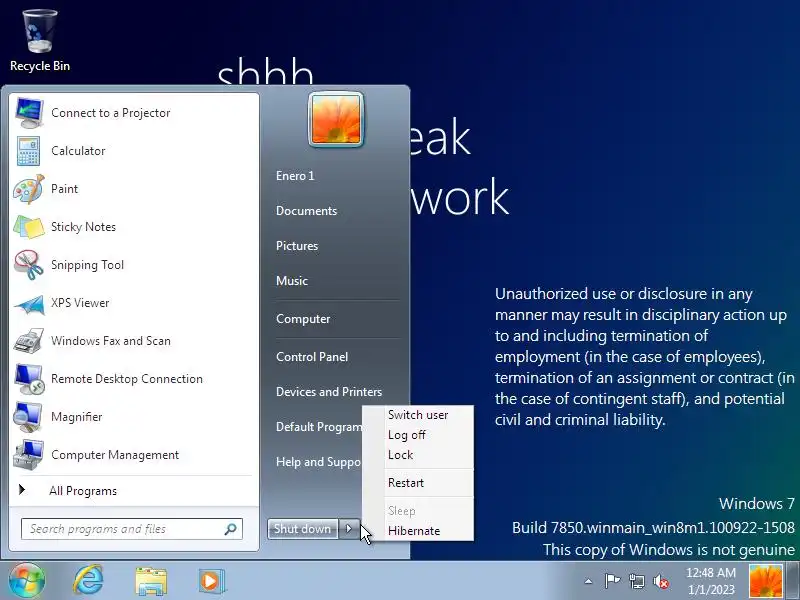Click the "Connect to a Projector" label
The image size is (800, 600).
tap(111, 113)
